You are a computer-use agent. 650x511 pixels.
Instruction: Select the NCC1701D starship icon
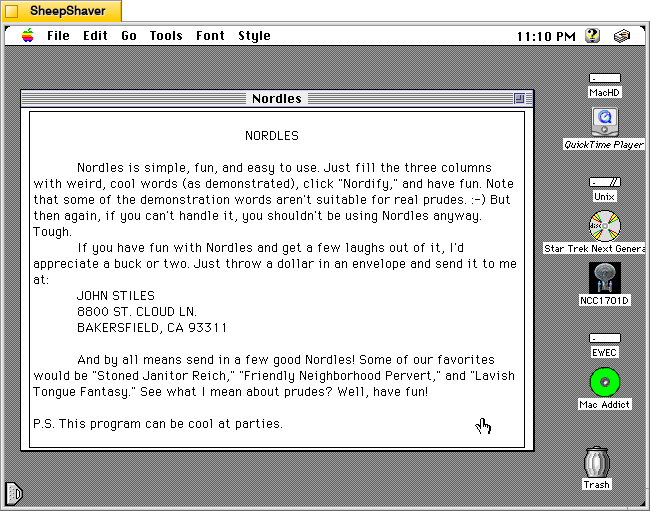[605, 278]
